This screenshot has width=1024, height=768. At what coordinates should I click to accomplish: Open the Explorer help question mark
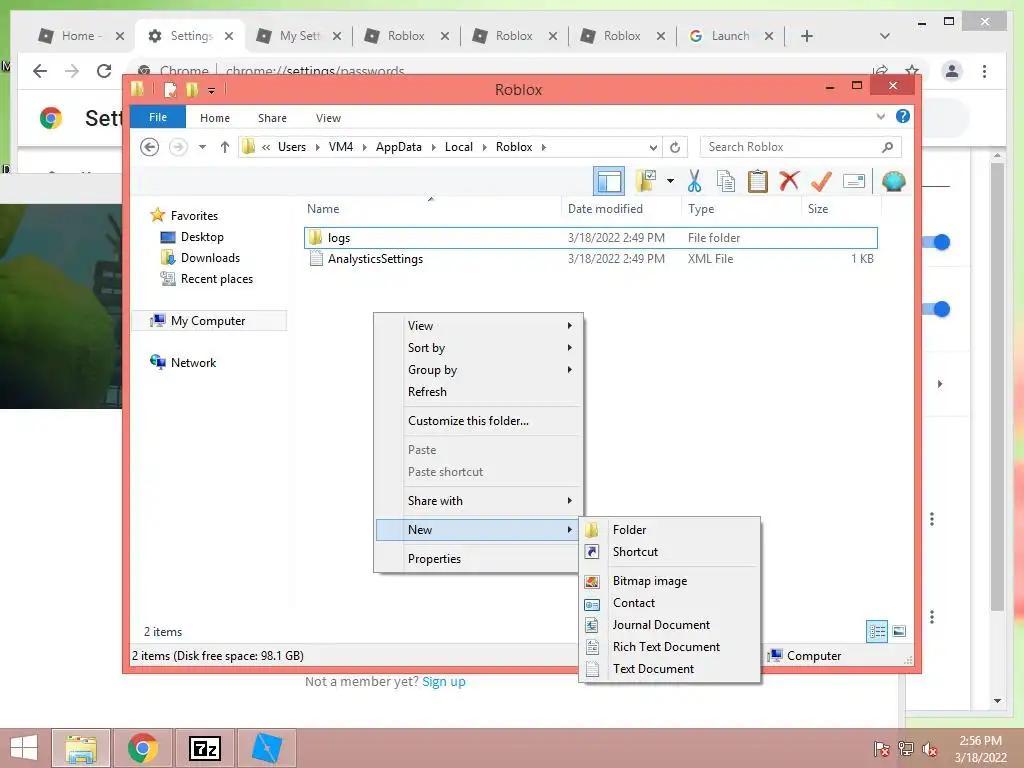tap(903, 116)
